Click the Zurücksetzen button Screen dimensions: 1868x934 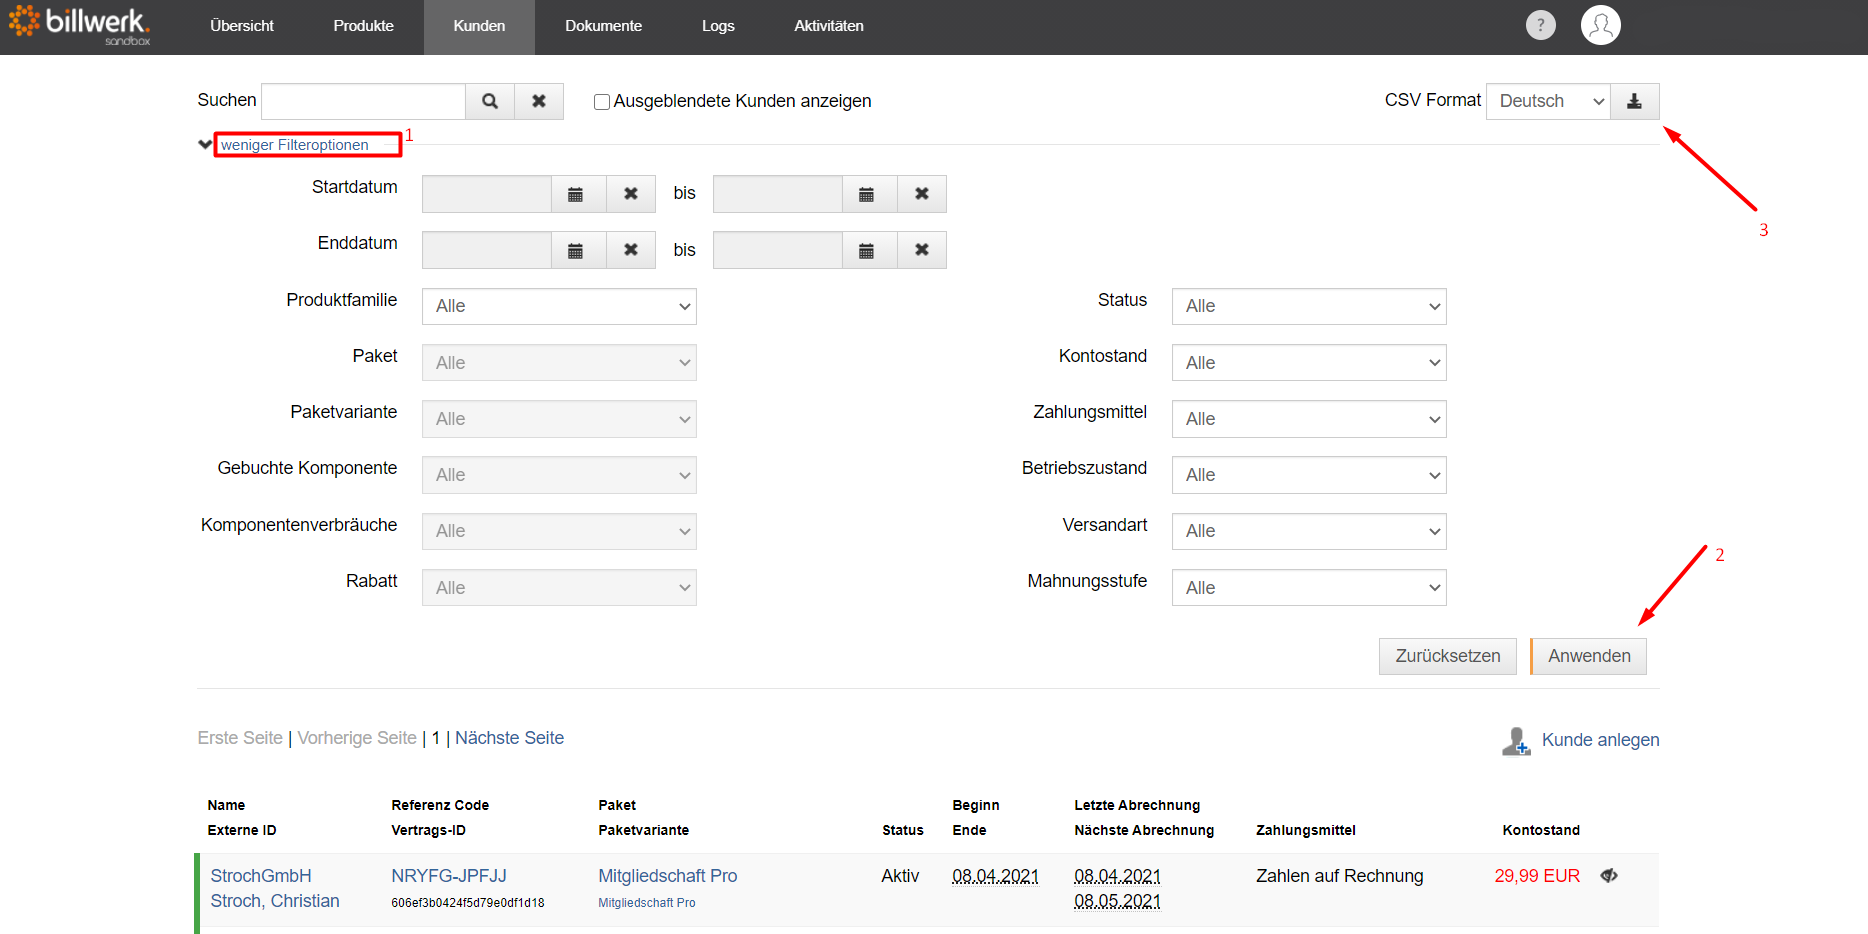(1447, 656)
